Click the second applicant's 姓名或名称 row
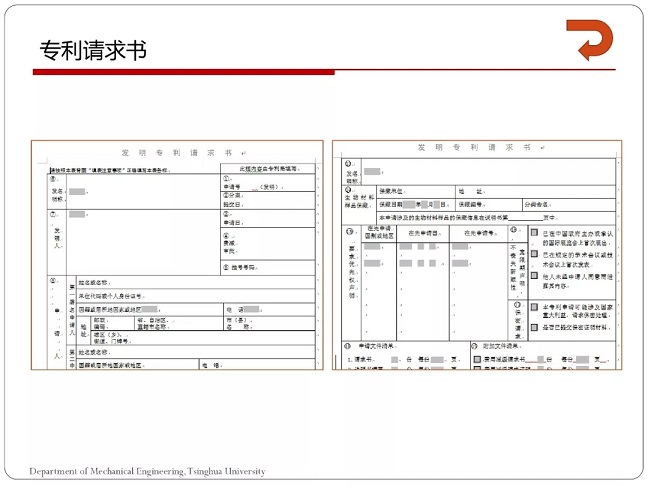 (196, 352)
